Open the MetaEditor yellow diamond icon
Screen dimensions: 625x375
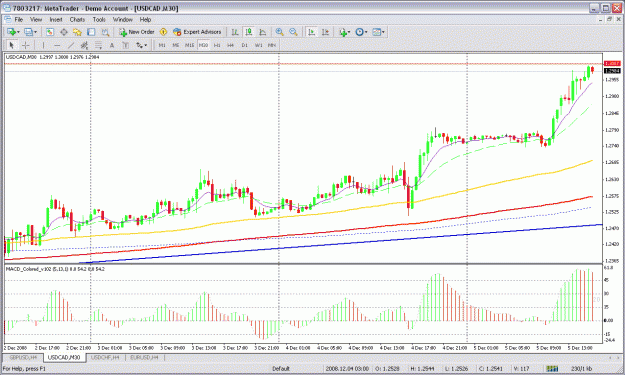click(x=163, y=32)
